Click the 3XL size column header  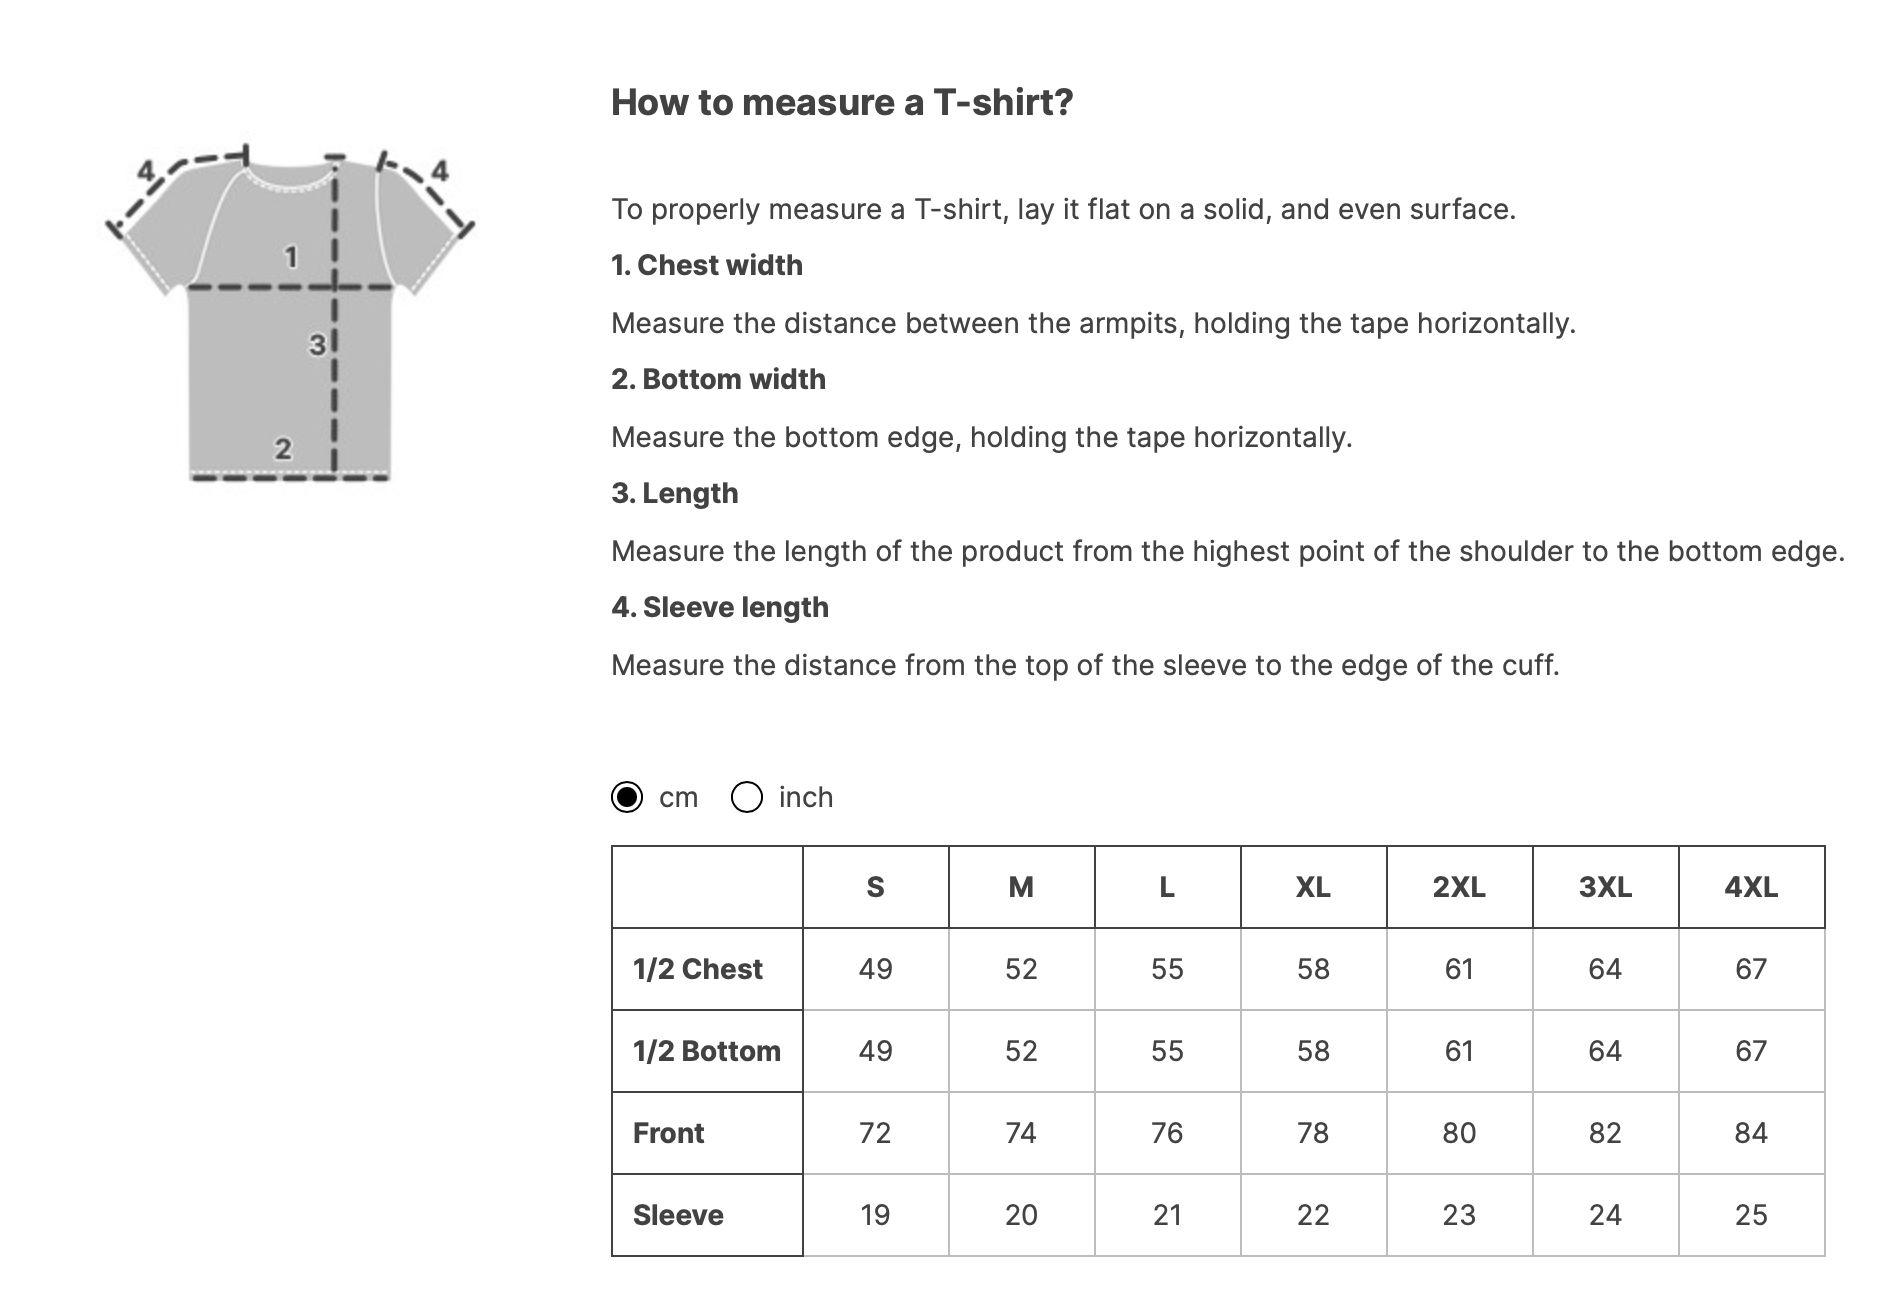[x=1605, y=887]
